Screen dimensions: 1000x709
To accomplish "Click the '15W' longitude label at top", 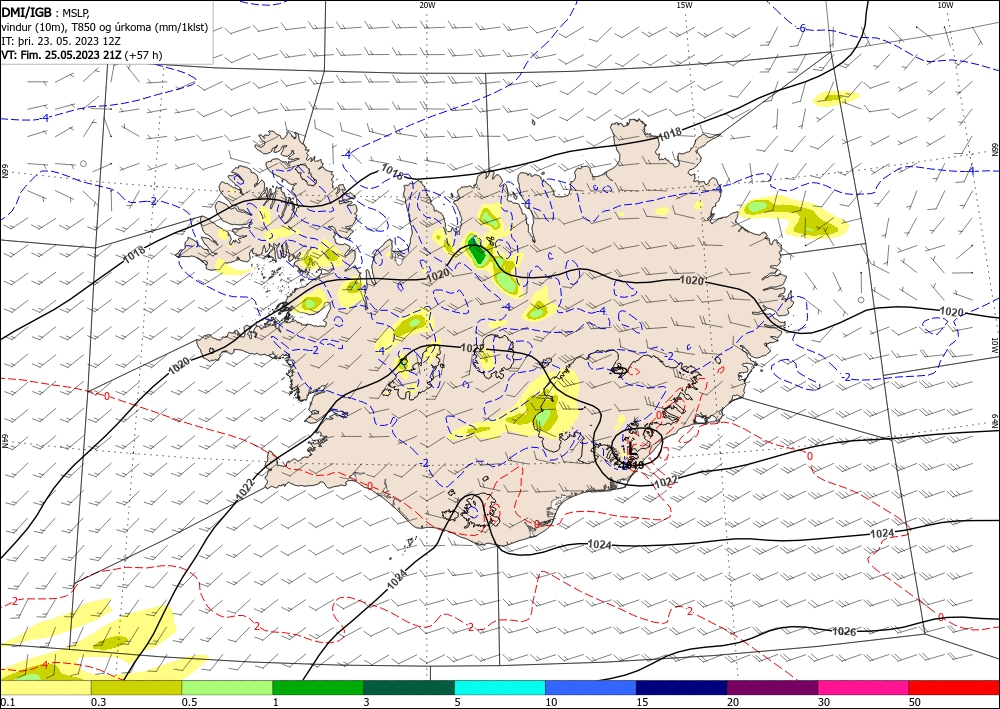I will (x=684, y=5).
